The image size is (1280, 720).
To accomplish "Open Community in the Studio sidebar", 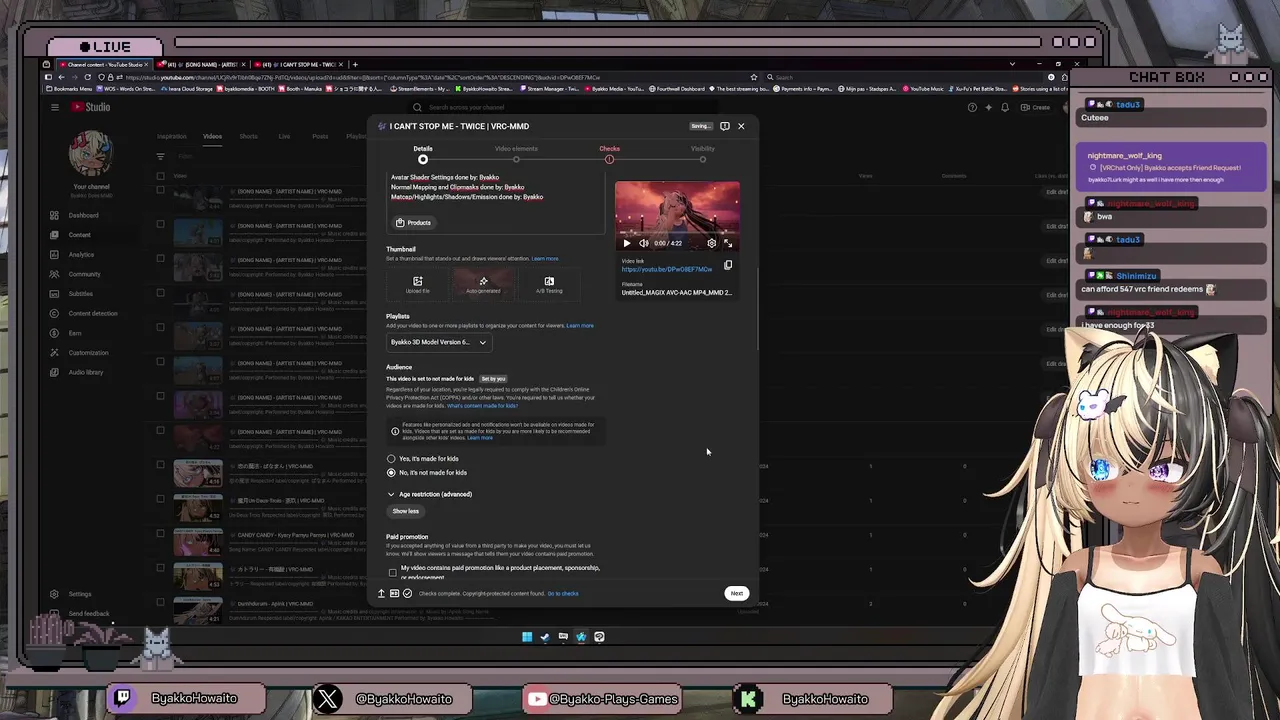I will pyautogui.click(x=85, y=274).
